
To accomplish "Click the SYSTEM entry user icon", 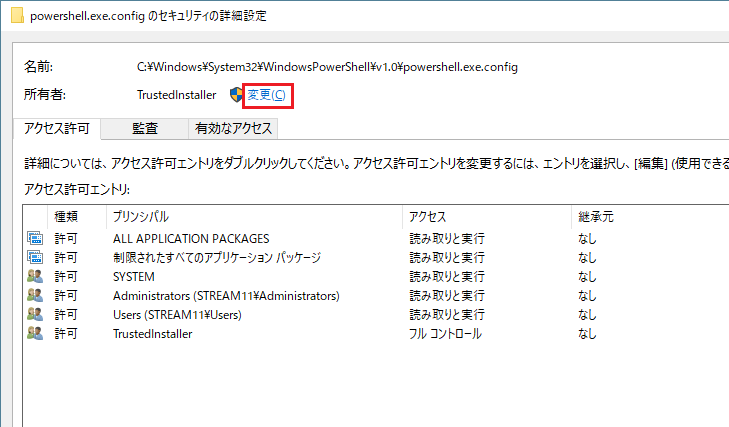I will [x=35, y=277].
